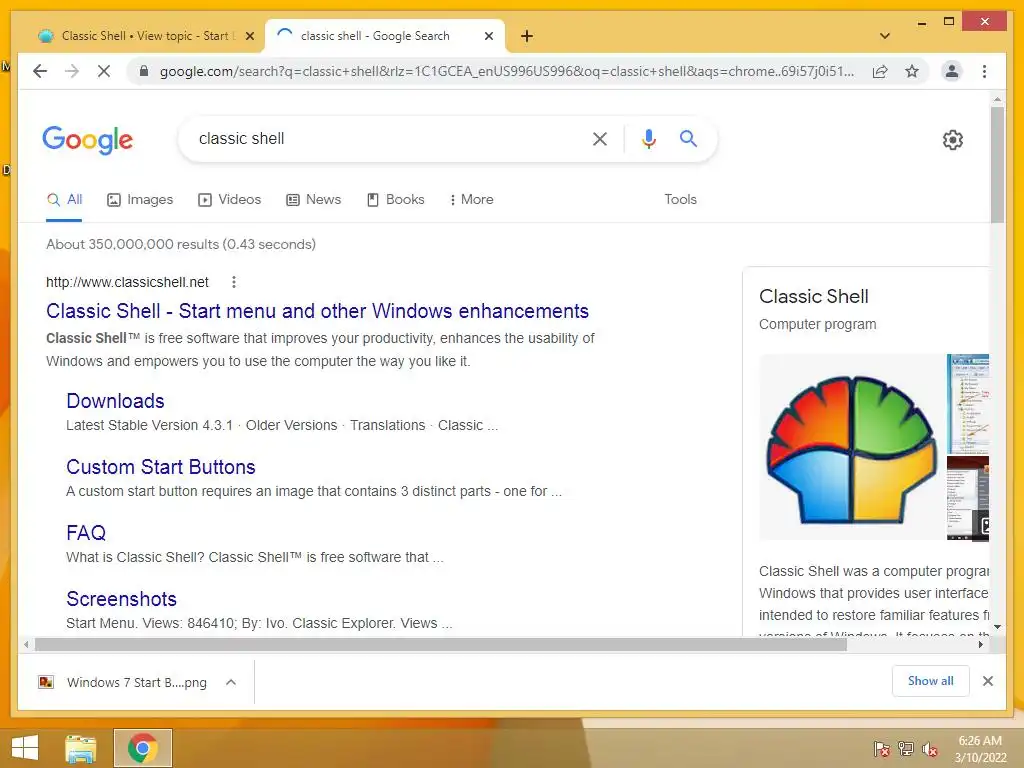
Task: Open the classicshell.net result options three dots
Action: click(234, 282)
